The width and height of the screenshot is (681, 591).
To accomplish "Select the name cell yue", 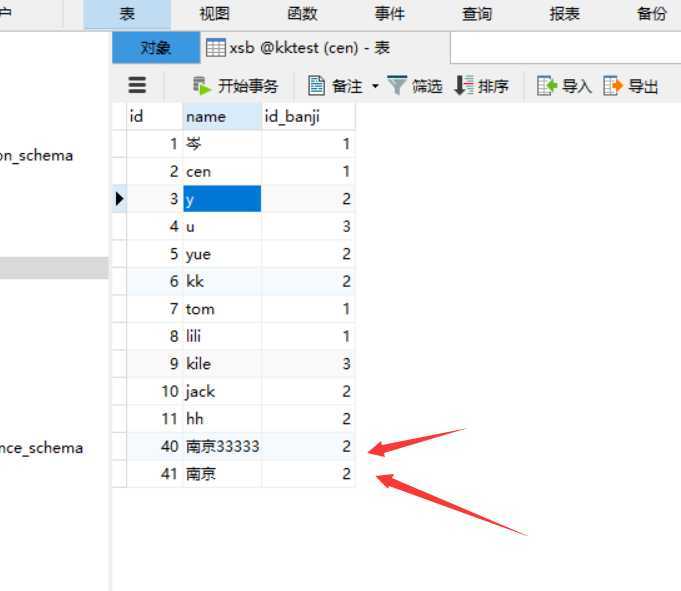I will 222,254.
